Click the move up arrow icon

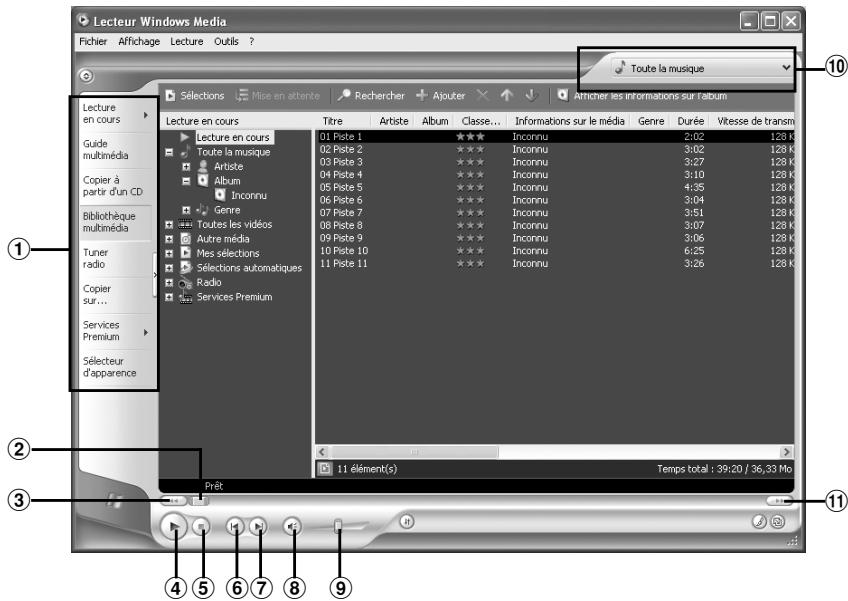[506, 96]
